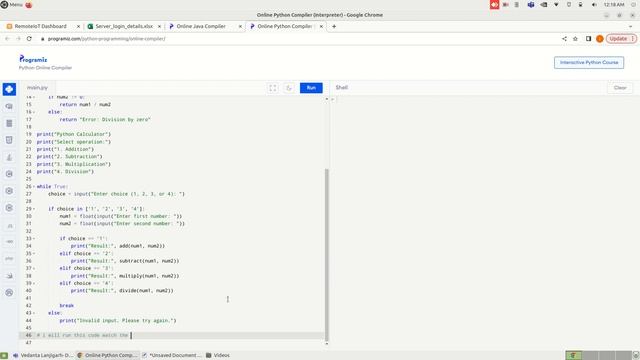640x360 pixels.
Task: Click the 'break' statement on line 42
Action: click(x=67, y=306)
